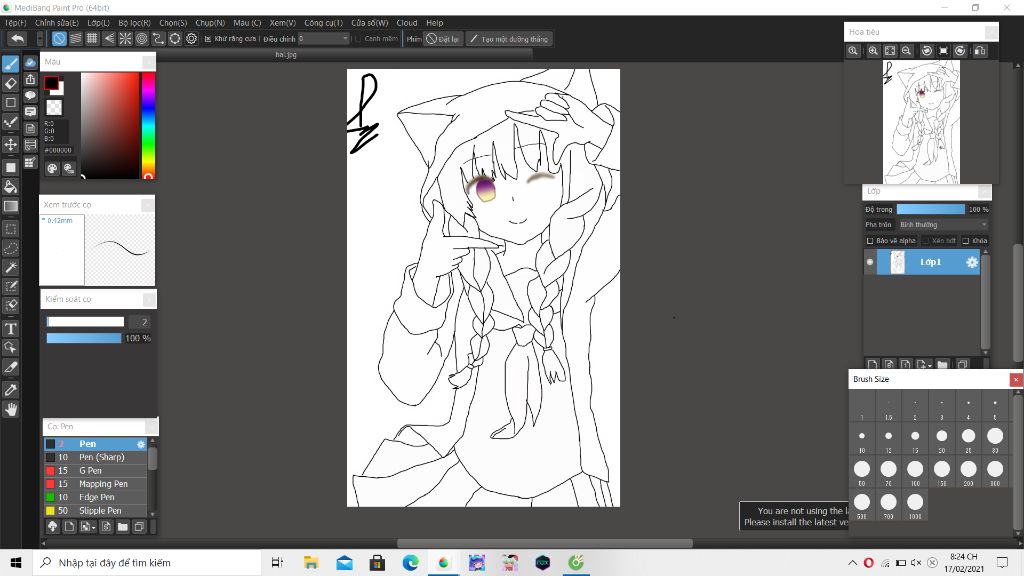
Task: Open Microsoft Edge from taskbar
Action: (x=410, y=562)
